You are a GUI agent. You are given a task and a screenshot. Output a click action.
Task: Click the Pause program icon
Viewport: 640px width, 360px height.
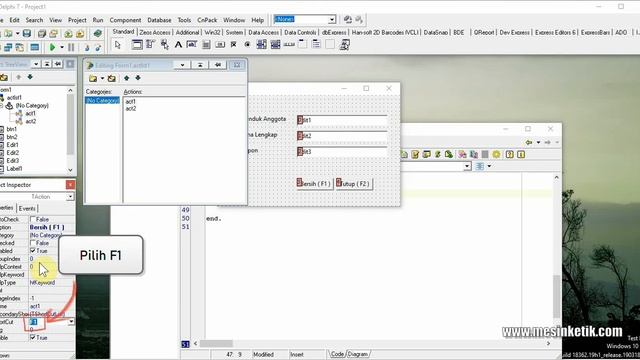pos(71,47)
